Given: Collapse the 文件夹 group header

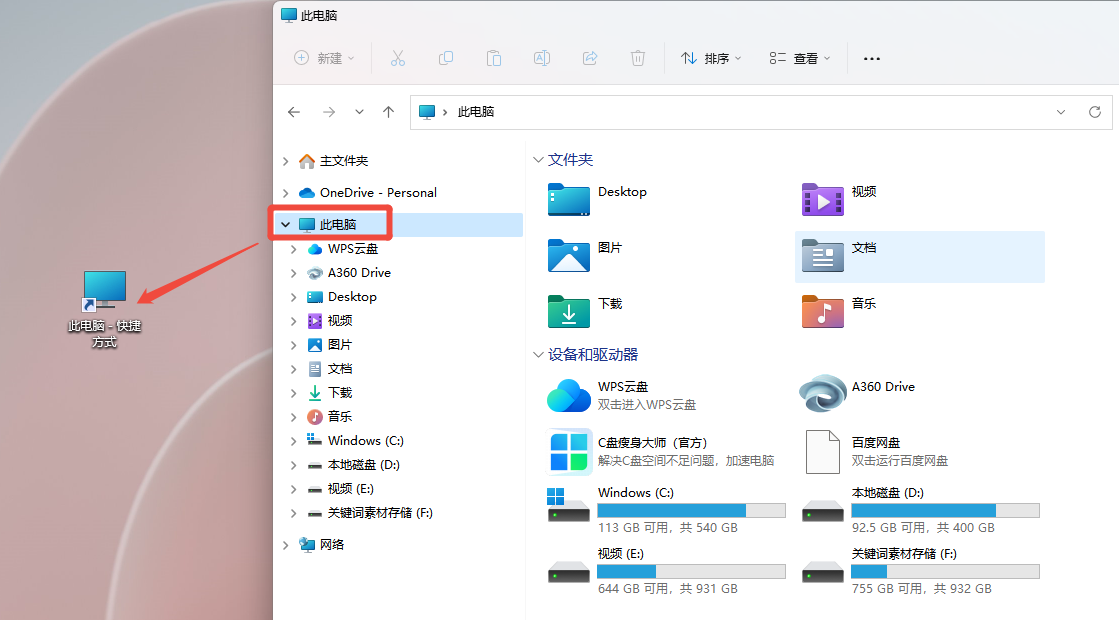Looking at the screenshot, I should (x=538, y=160).
